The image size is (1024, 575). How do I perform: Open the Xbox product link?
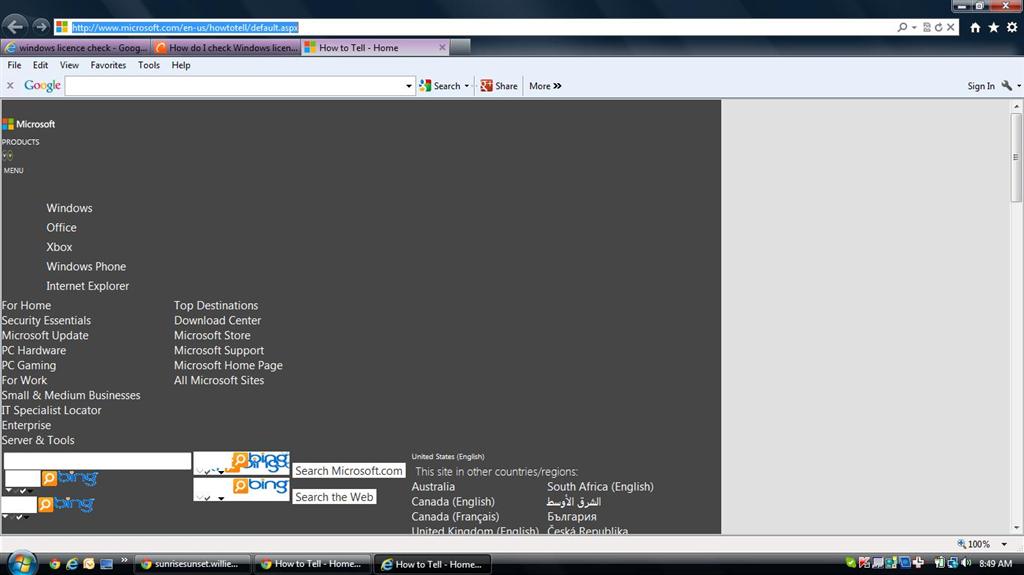(59, 247)
